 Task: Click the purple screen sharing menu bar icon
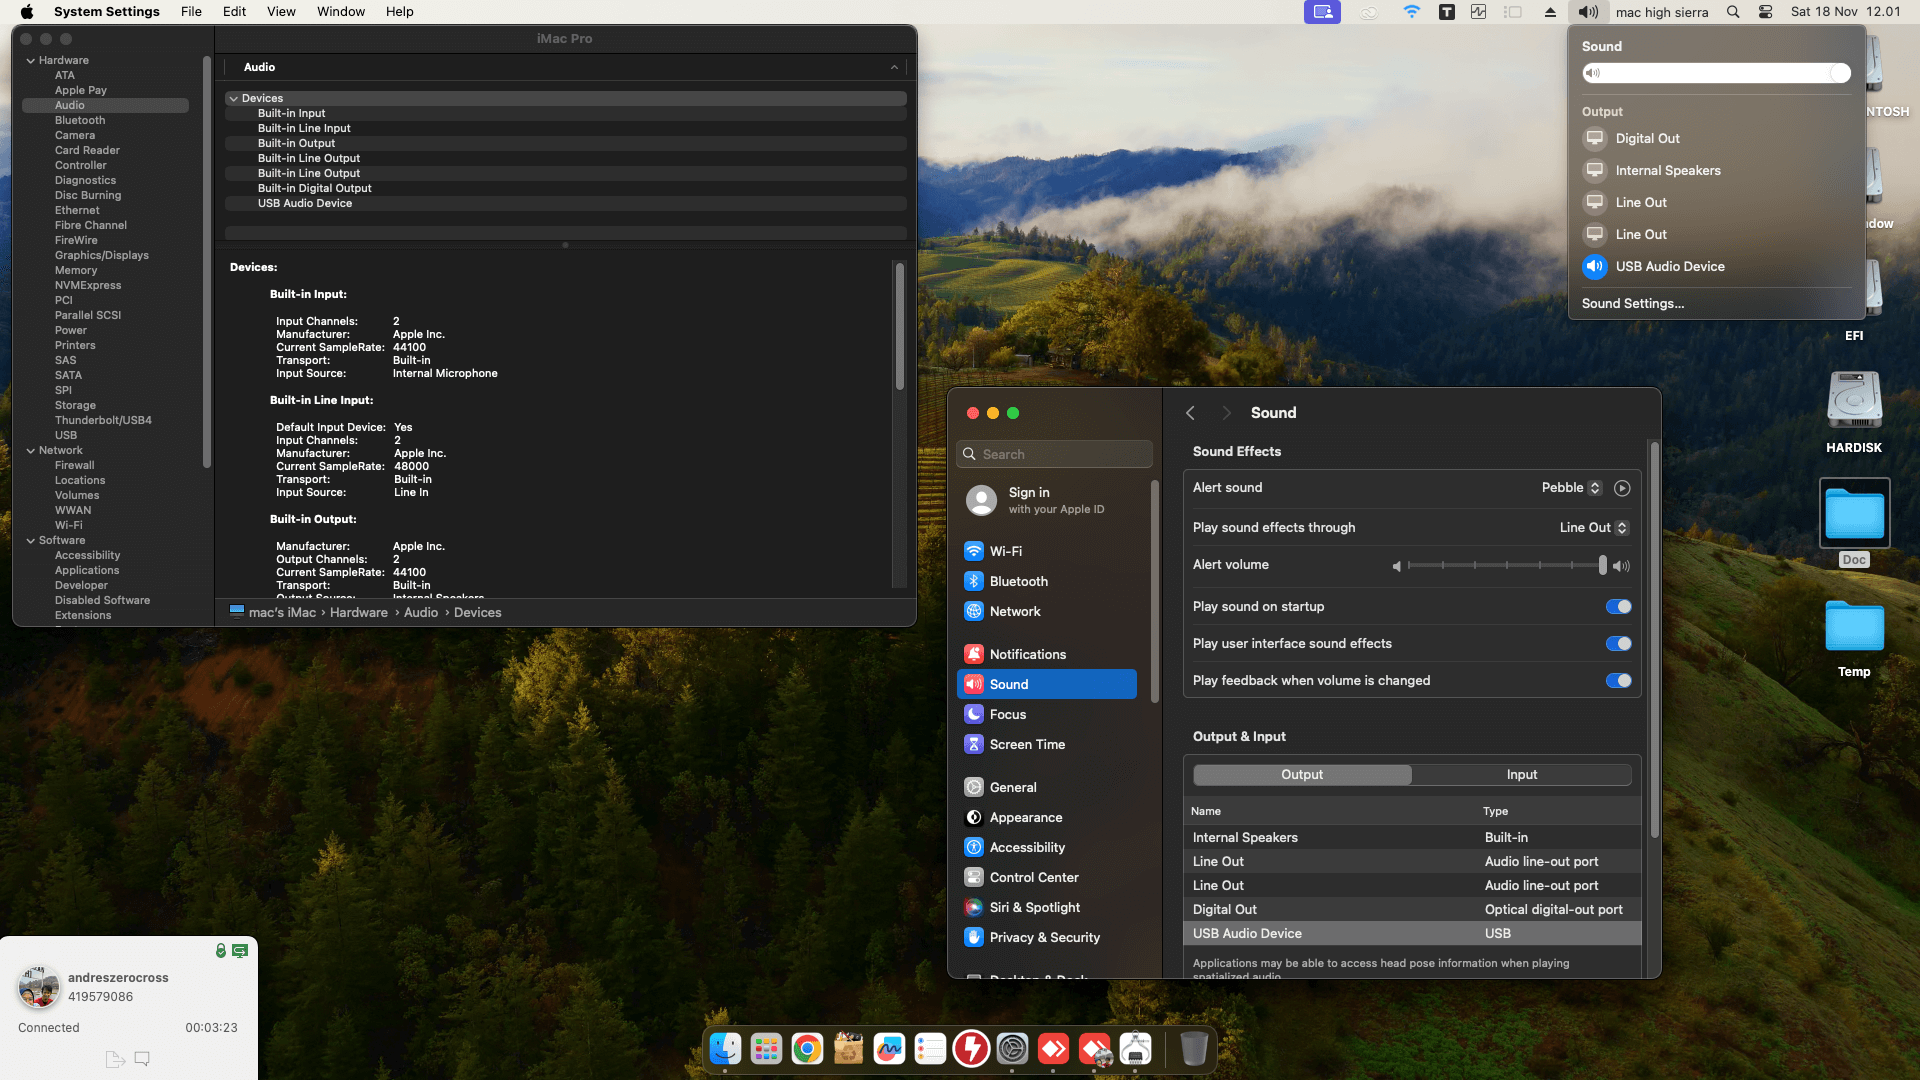[x=1322, y=12]
